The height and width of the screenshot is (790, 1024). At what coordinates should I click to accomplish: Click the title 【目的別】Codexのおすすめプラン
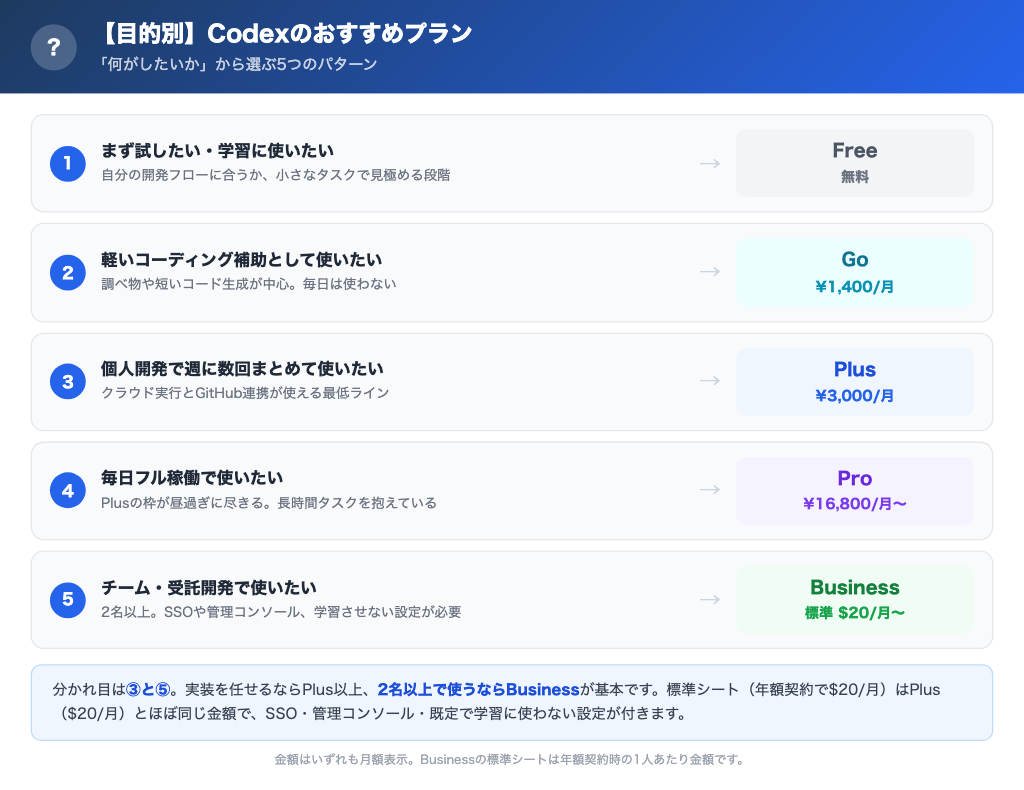pyautogui.click(x=285, y=33)
